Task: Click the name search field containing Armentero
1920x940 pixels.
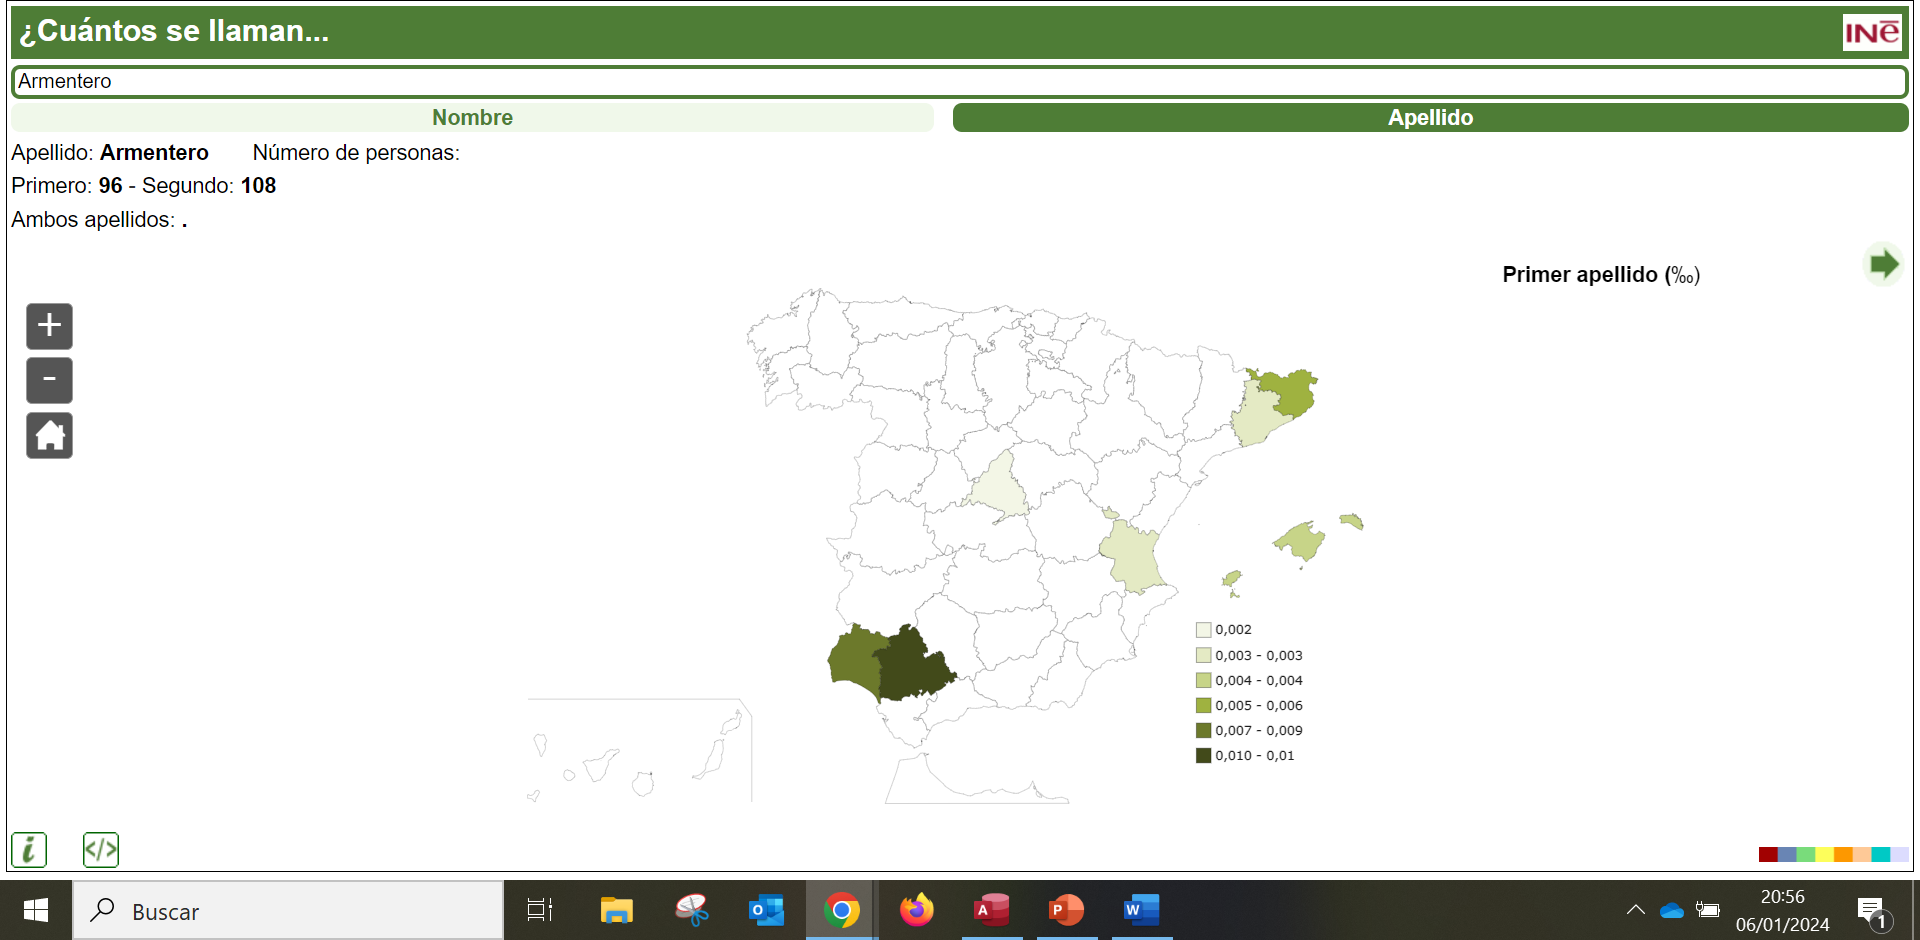Action: [x=959, y=81]
